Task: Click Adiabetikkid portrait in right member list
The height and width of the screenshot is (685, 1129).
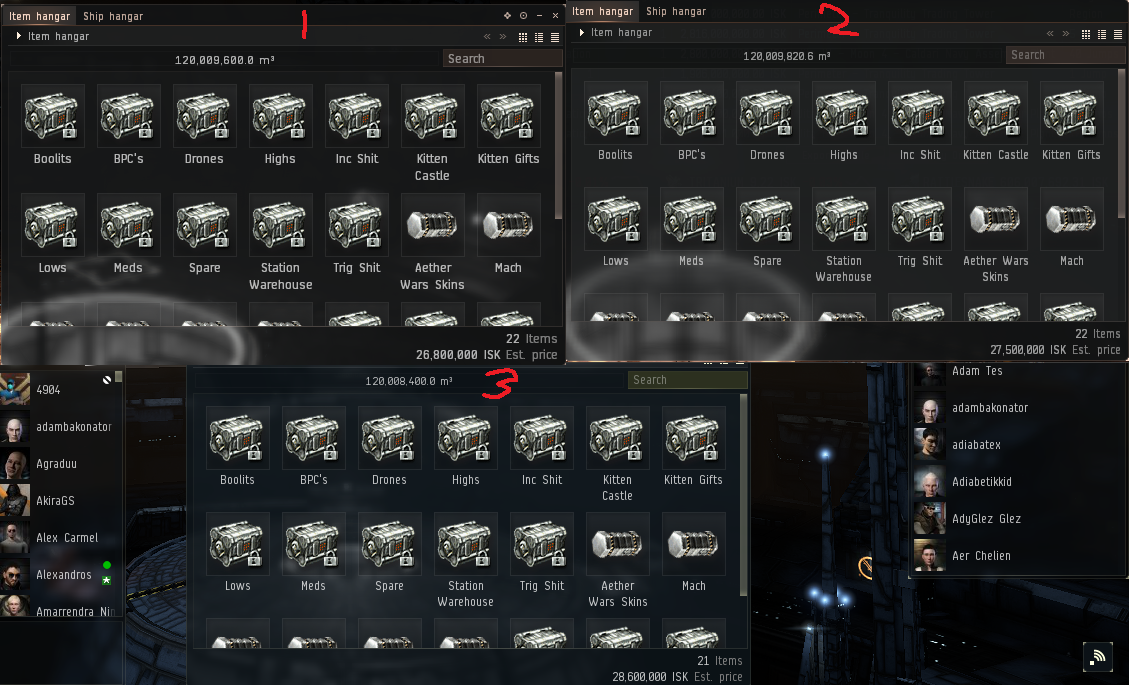Action: [929, 482]
